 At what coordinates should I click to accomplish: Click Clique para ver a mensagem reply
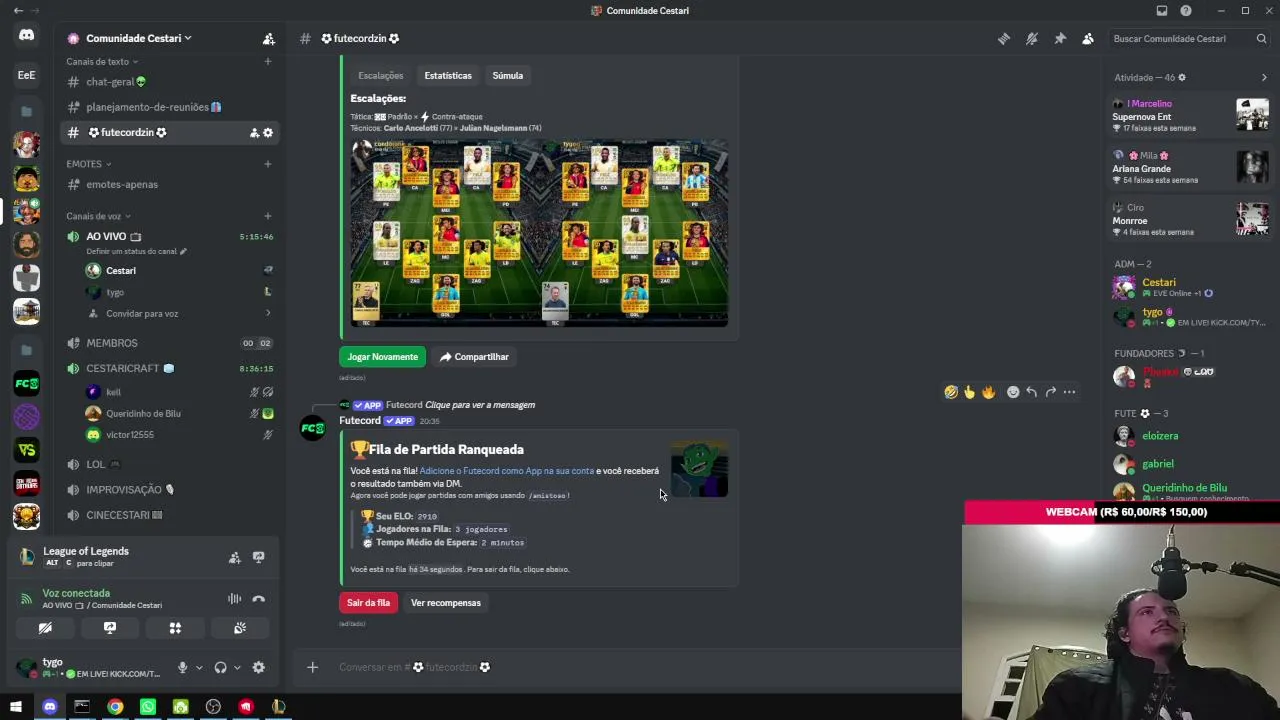click(480, 405)
